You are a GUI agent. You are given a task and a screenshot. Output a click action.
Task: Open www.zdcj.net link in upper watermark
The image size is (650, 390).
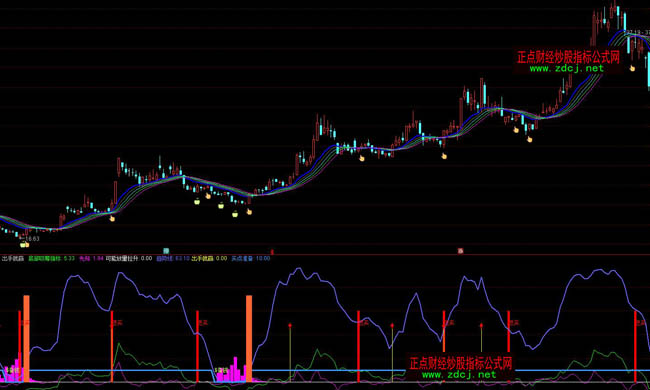click(x=567, y=68)
